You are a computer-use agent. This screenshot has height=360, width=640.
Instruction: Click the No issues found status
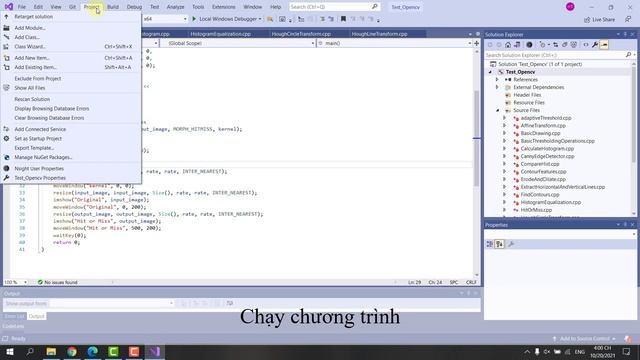click(57, 282)
